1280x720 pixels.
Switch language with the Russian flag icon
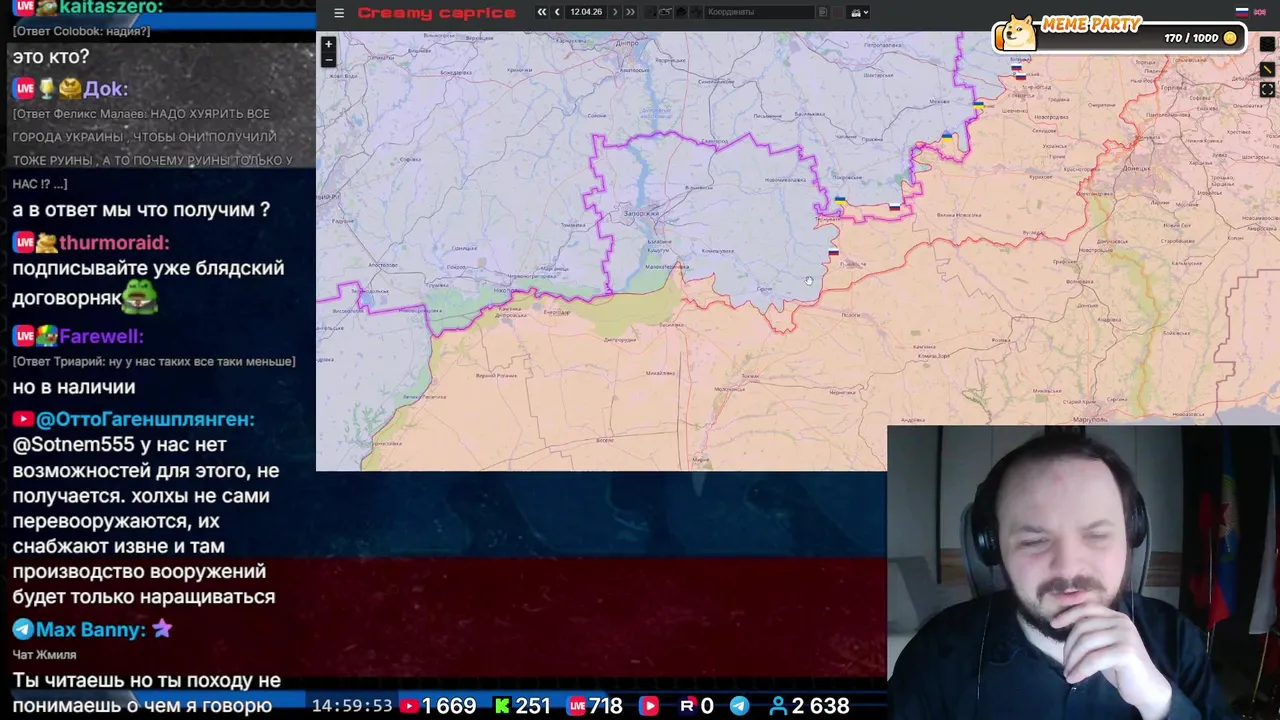tap(1242, 12)
